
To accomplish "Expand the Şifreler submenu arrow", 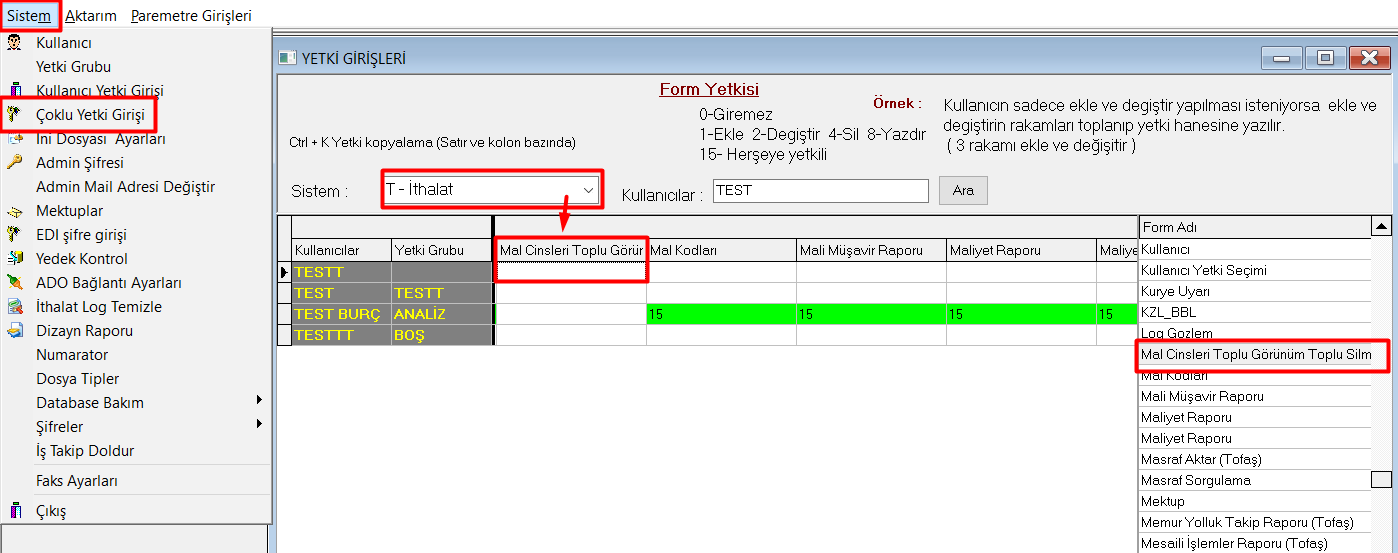I will [x=259, y=424].
